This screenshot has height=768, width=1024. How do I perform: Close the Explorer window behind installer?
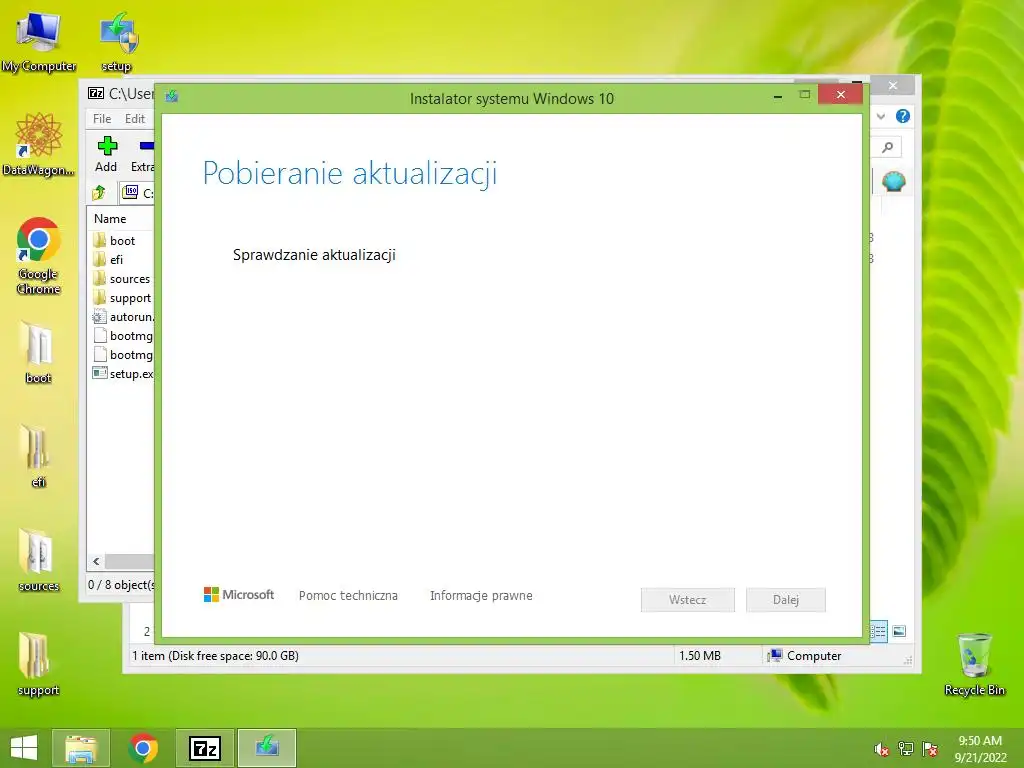click(893, 86)
